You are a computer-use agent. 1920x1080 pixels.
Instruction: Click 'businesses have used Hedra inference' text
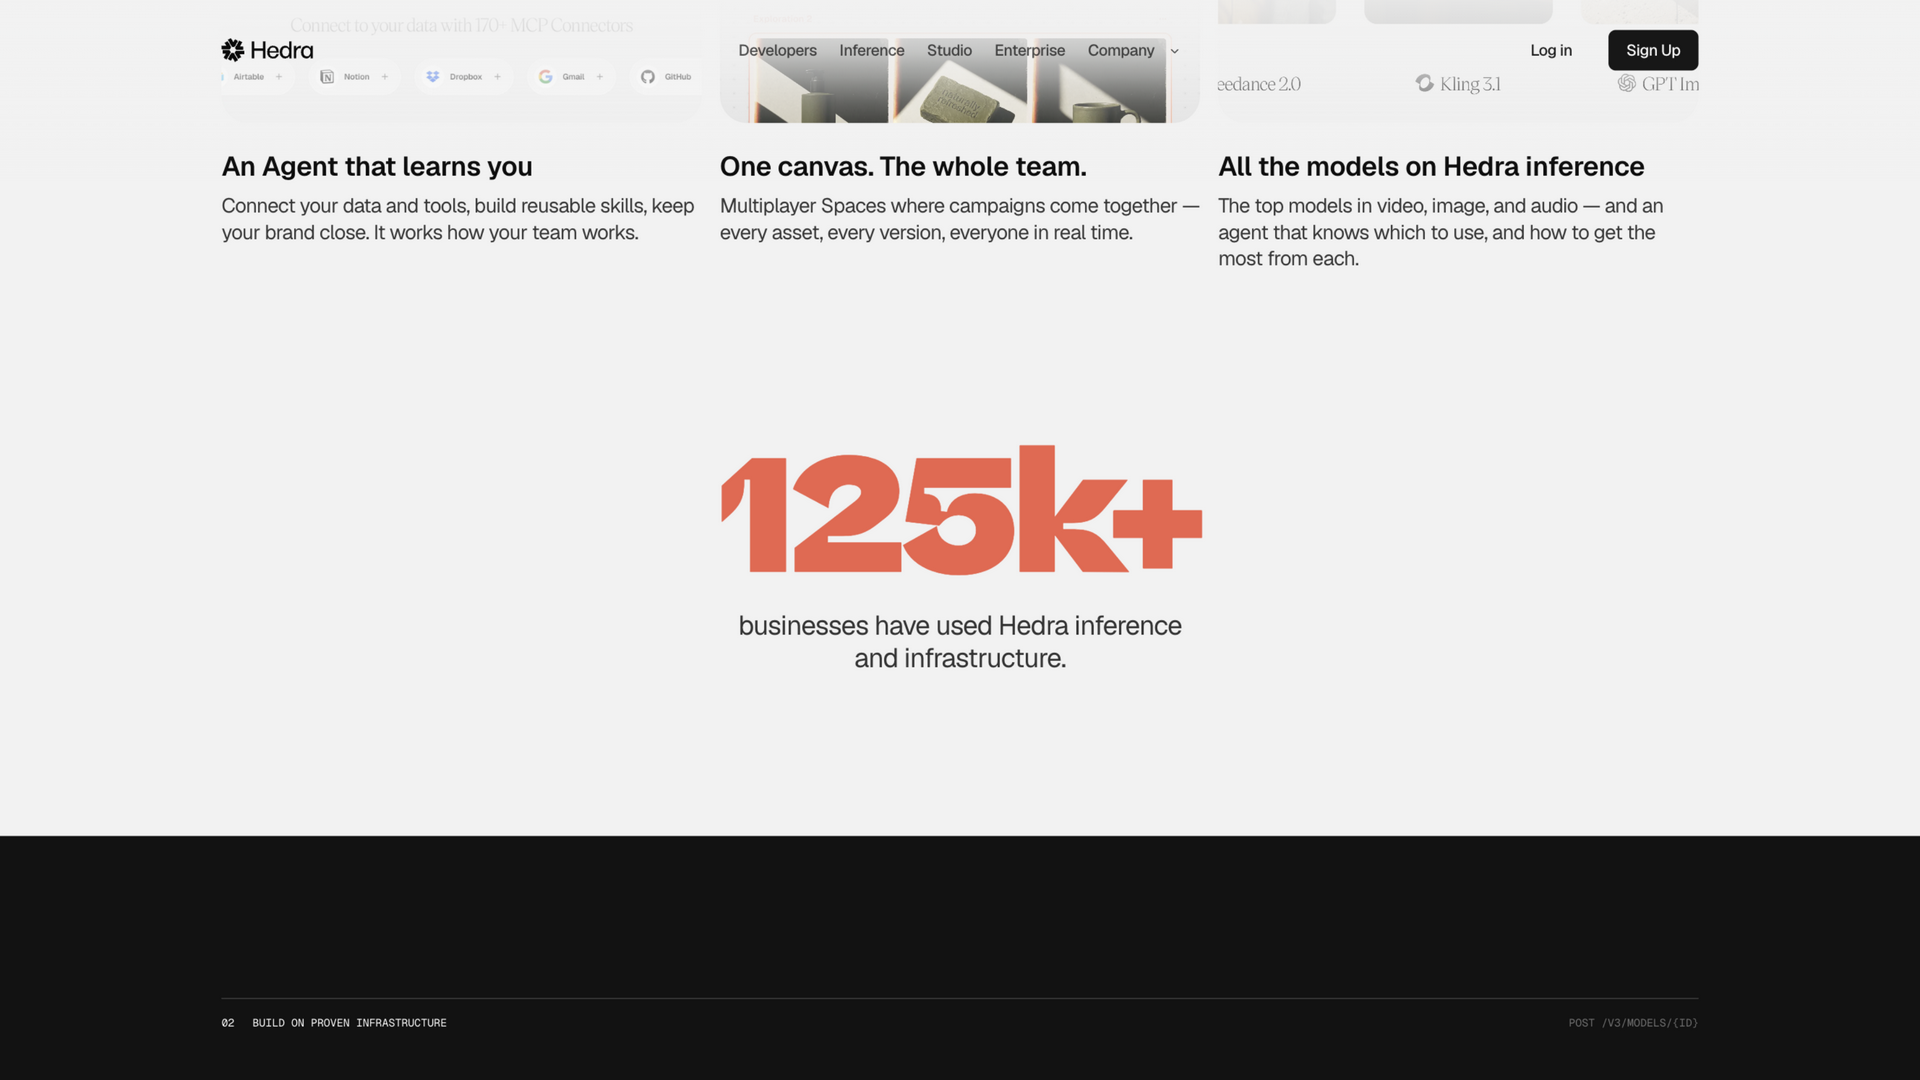click(x=960, y=626)
